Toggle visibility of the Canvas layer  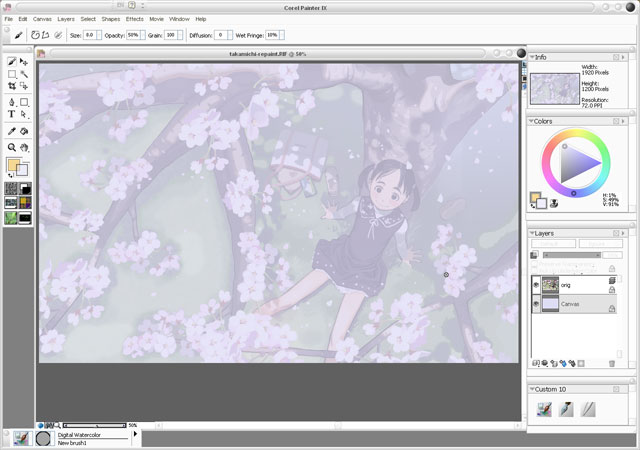point(536,304)
